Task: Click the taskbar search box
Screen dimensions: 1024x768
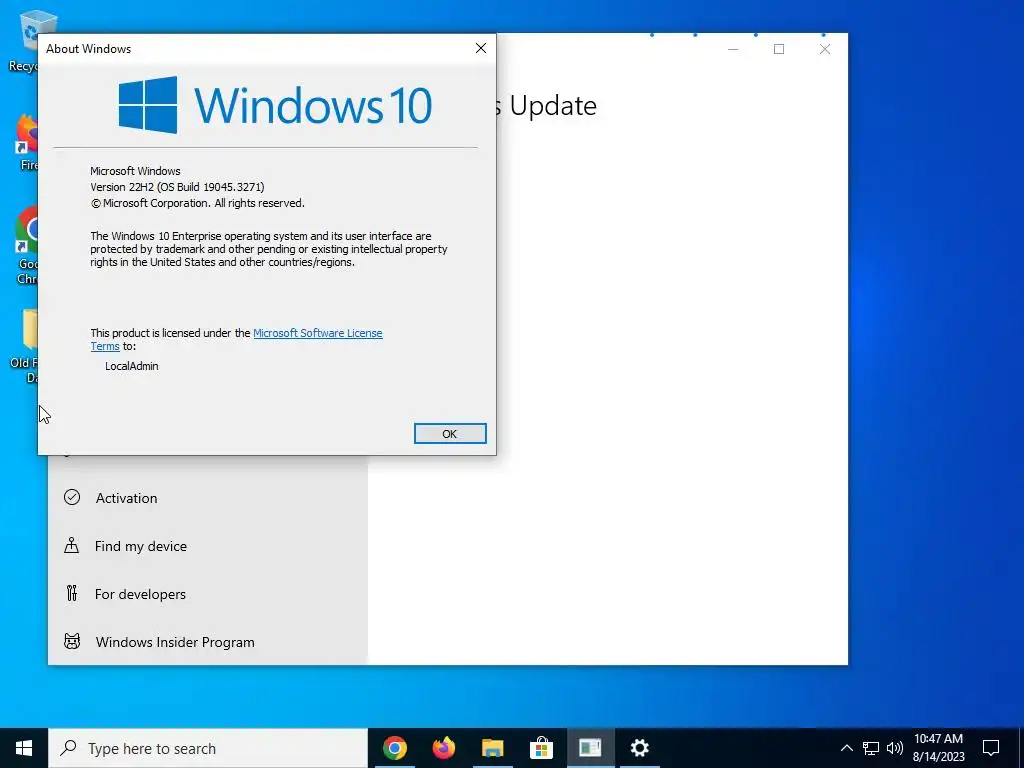Action: point(208,748)
